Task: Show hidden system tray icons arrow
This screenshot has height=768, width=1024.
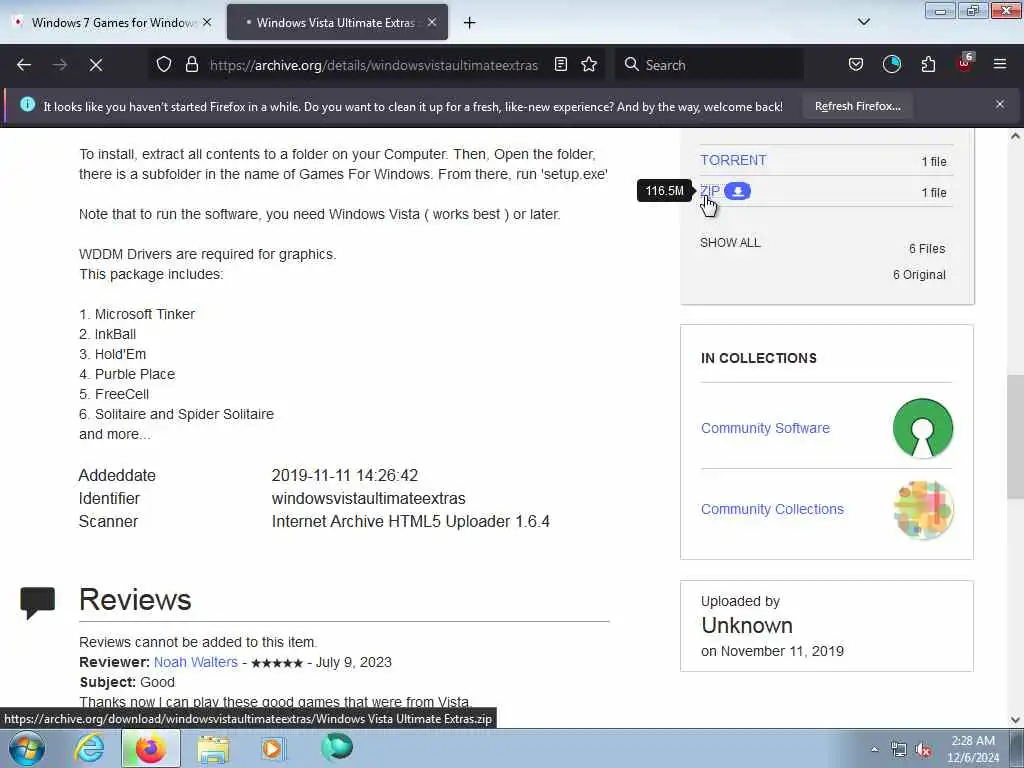Action: coord(874,749)
